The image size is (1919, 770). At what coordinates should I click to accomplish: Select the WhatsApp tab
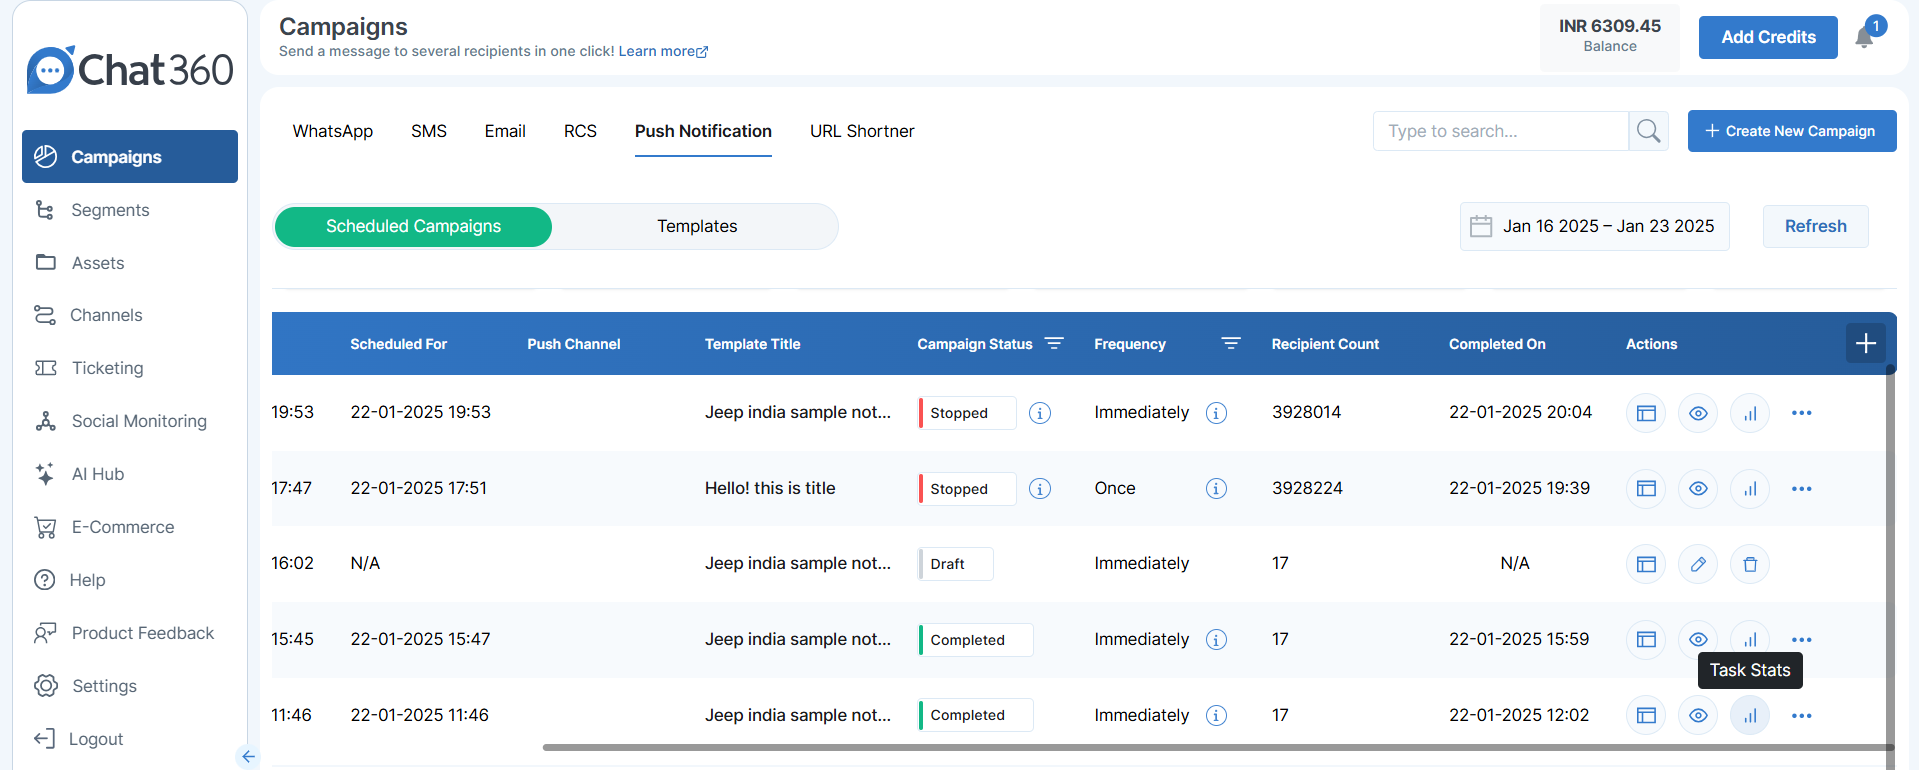click(333, 131)
